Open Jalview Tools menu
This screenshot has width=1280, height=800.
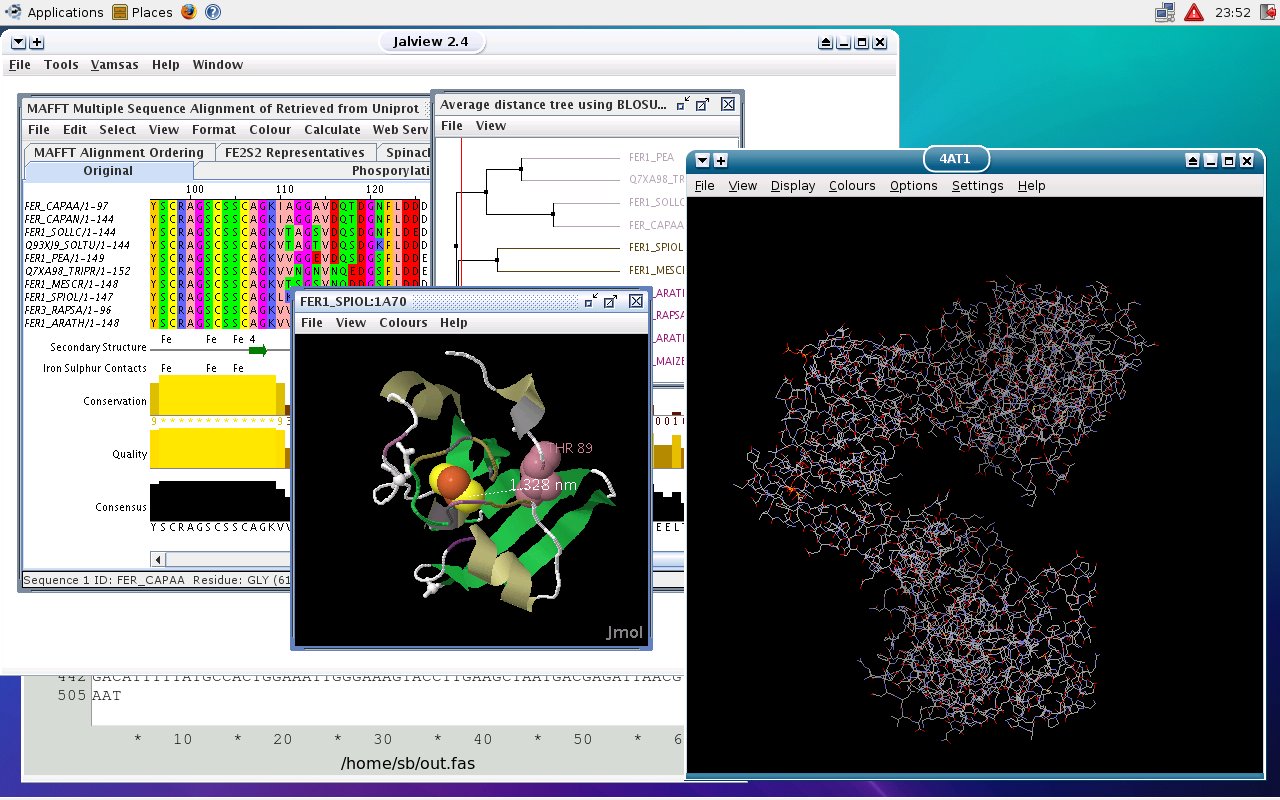pos(61,64)
